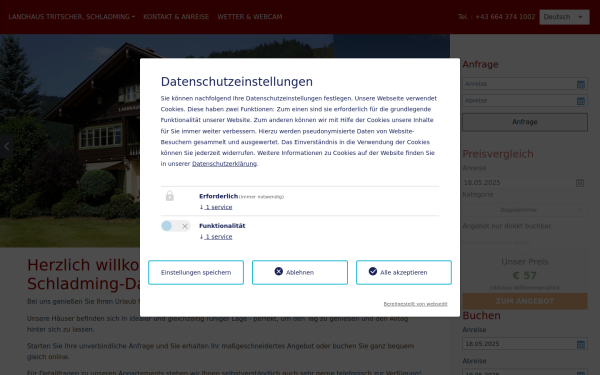
Task: Click Einstellungen speichern button
Action: 196,272
